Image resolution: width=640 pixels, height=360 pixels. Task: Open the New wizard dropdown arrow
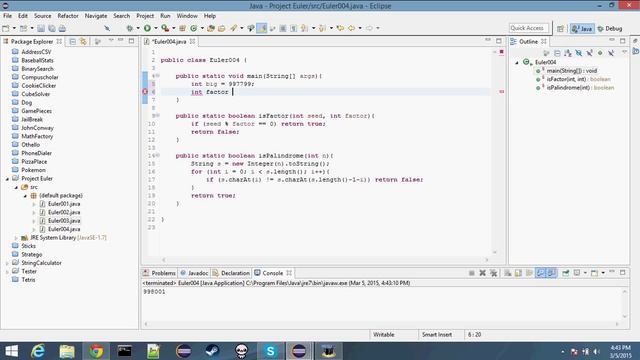click(x=13, y=28)
